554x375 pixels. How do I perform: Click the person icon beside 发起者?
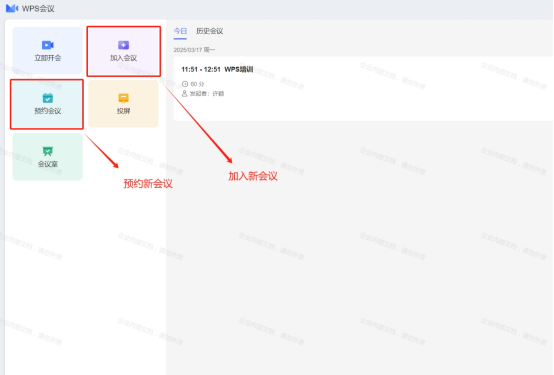184,94
